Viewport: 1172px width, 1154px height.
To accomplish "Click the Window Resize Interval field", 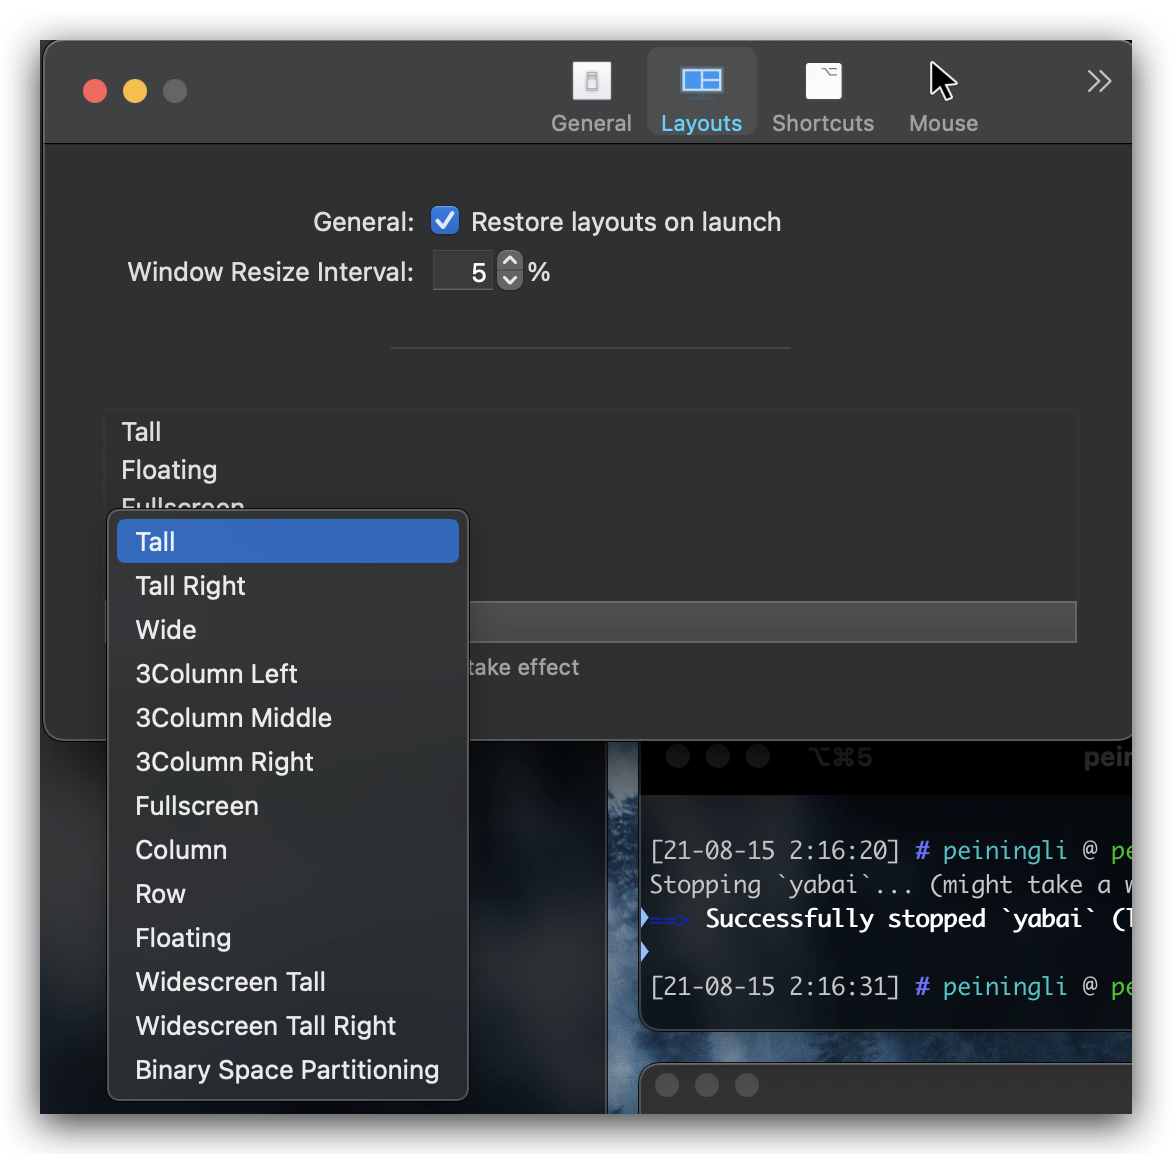I will (x=463, y=272).
